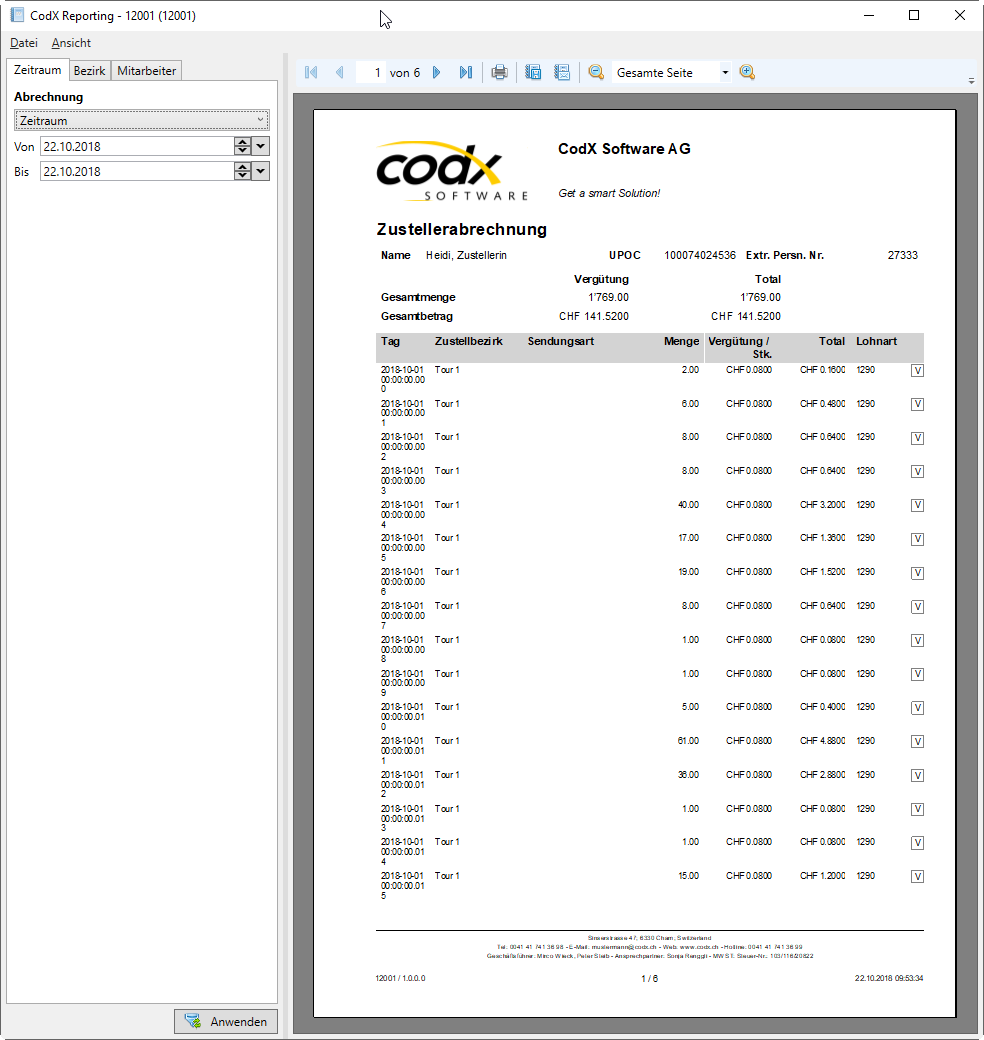The image size is (984, 1040).
Task: Click the Gesamtmenge label
Action: tap(418, 297)
